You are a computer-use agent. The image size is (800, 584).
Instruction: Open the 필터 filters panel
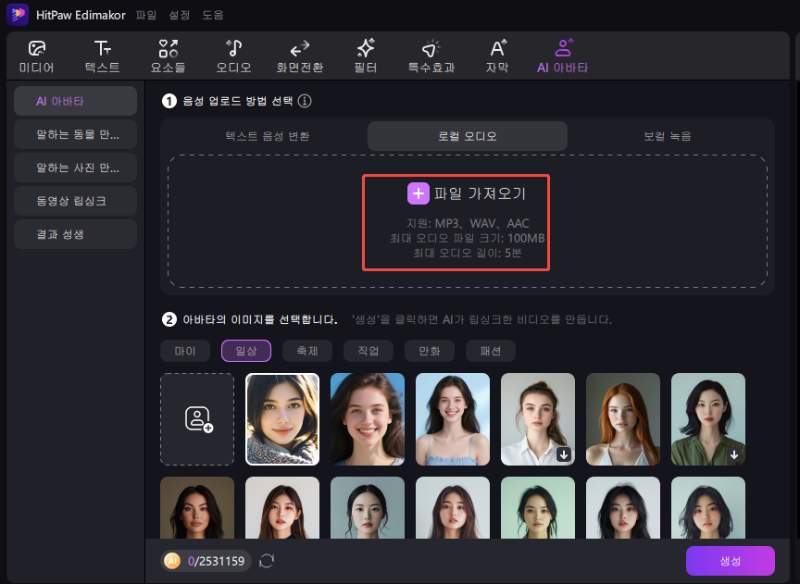(365, 55)
